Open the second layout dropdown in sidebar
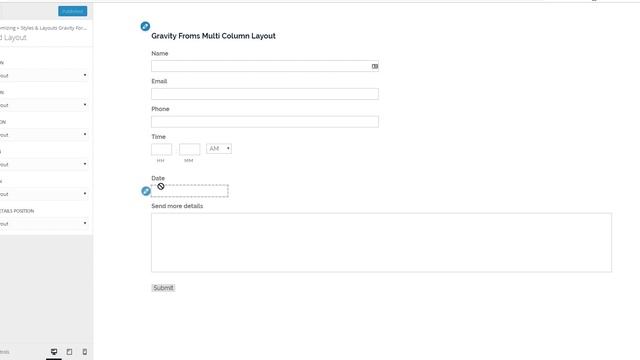This screenshot has width=640, height=360. coord(44,105)
